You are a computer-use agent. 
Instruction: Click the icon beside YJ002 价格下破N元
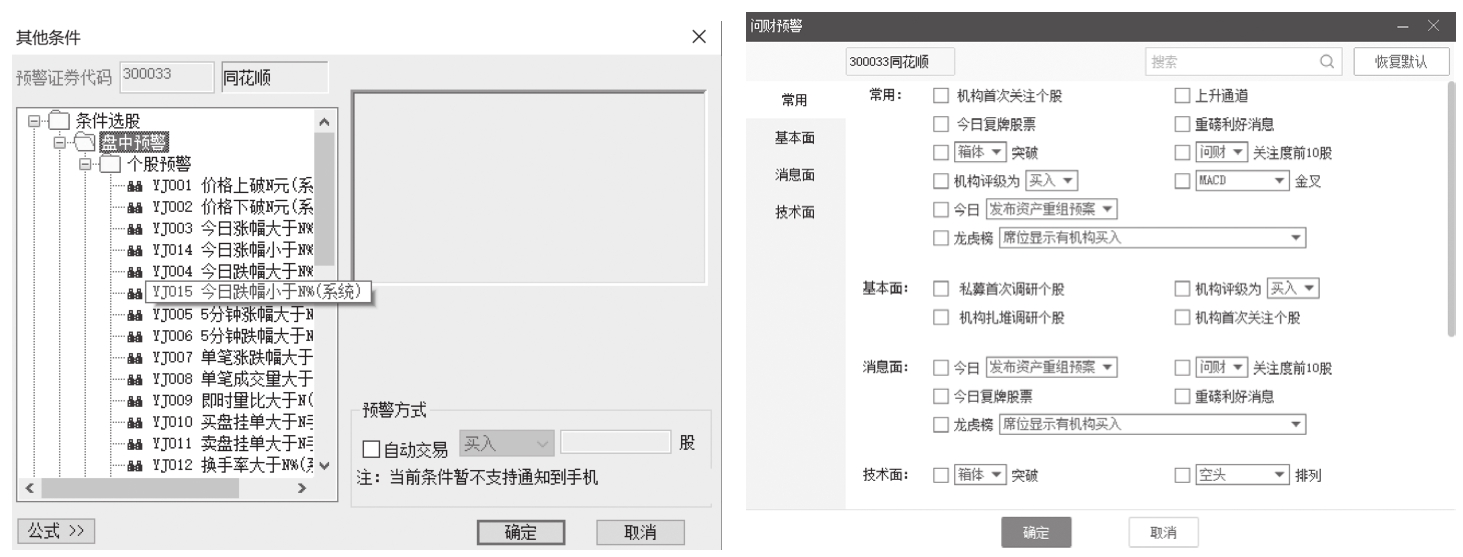click(x=135, y=207)
